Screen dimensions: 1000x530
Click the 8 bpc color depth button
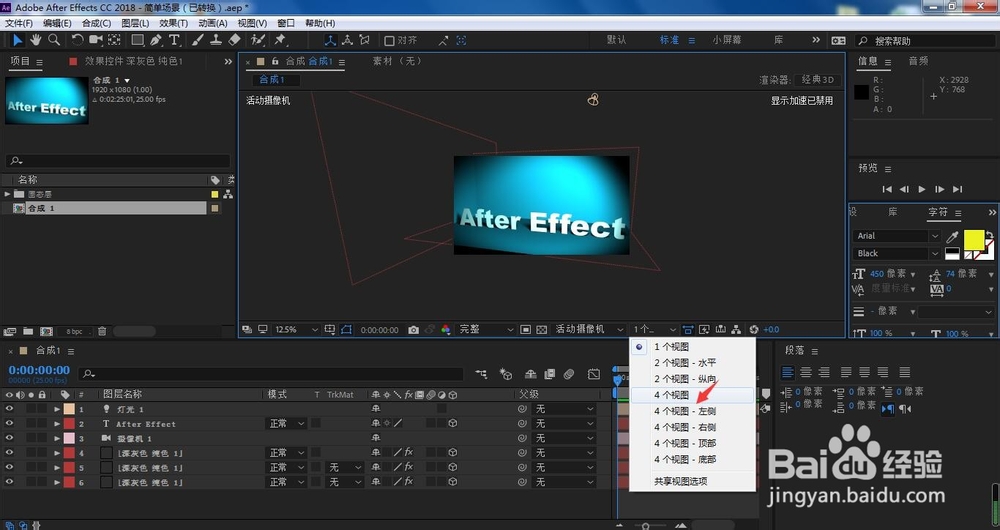click(75, 332)
